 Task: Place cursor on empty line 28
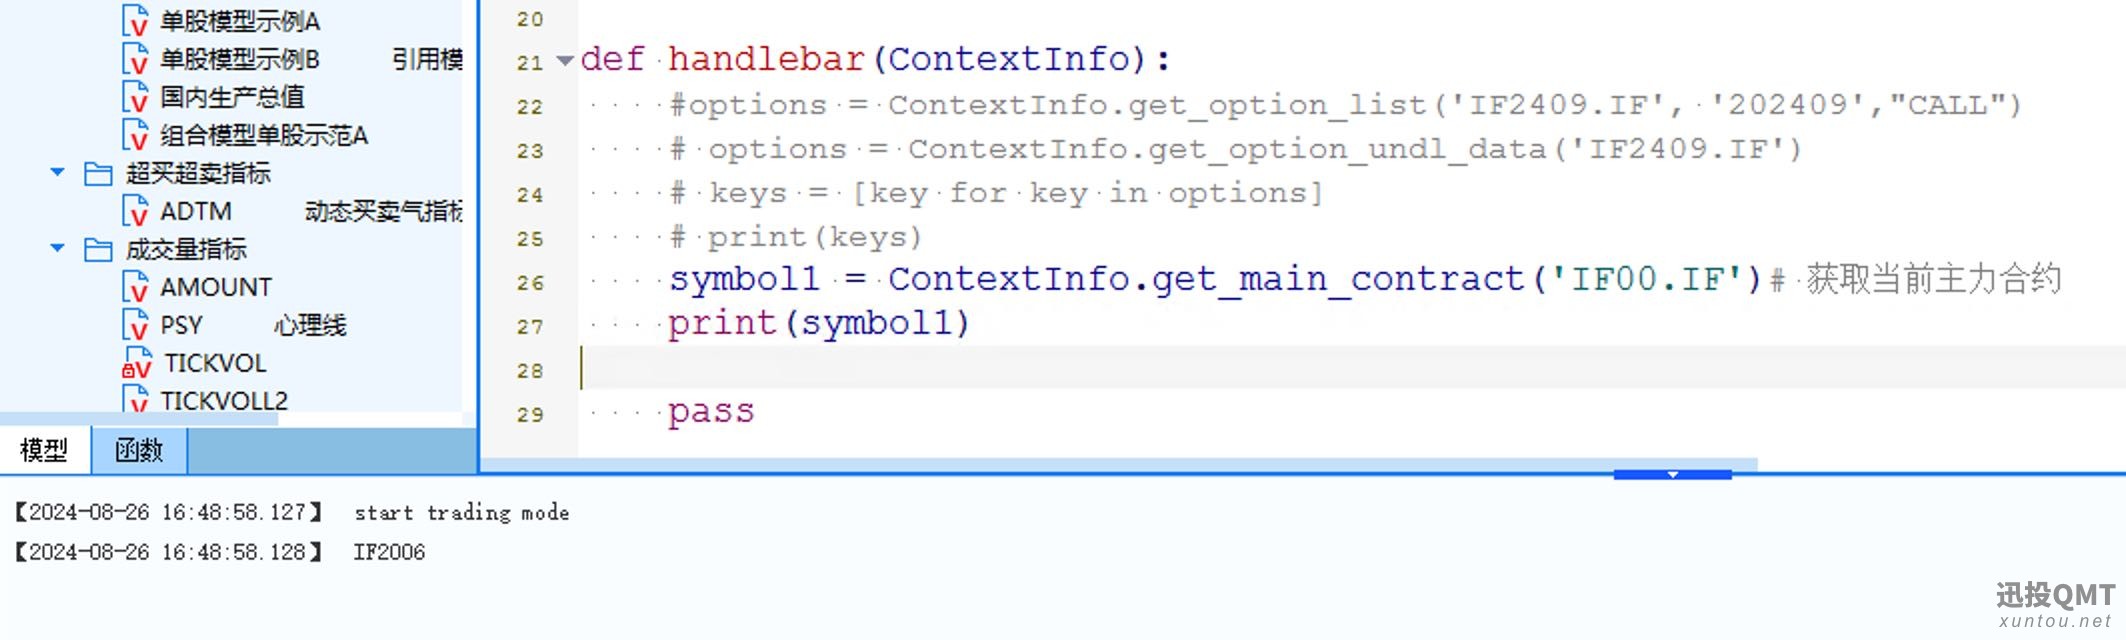[x=1352, y=368]
